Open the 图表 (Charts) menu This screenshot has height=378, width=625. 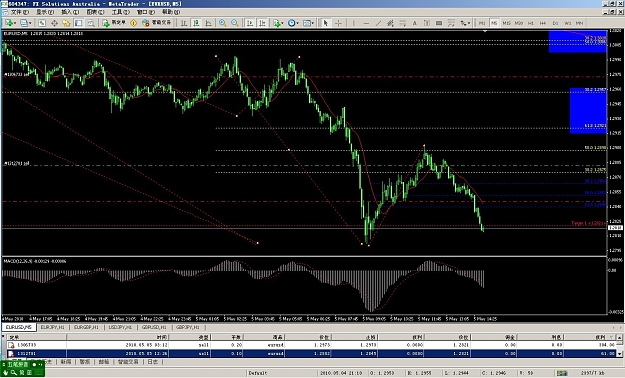(95, 12)
